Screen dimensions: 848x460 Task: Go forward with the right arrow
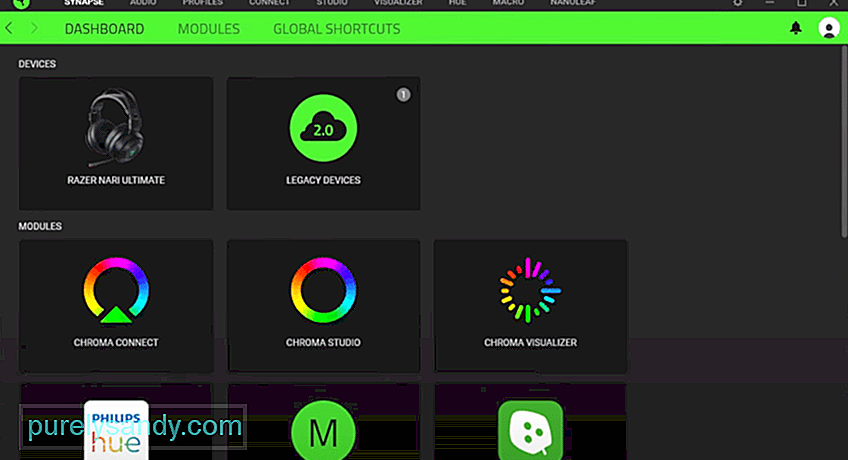click(x=34, y=28)
